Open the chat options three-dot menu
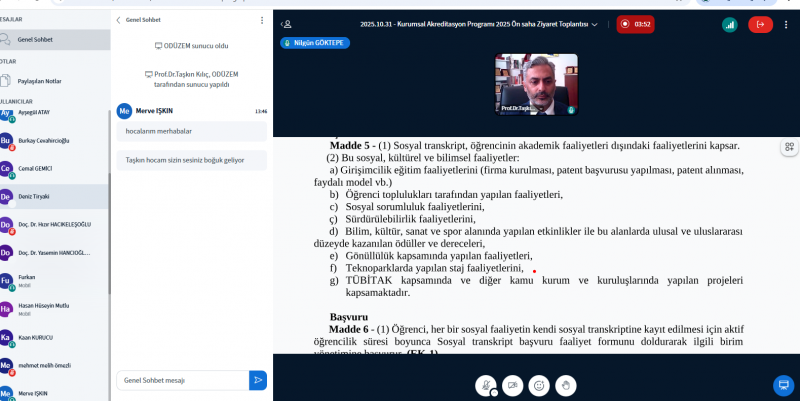800x401 pixels. click(x=262, y=19)
